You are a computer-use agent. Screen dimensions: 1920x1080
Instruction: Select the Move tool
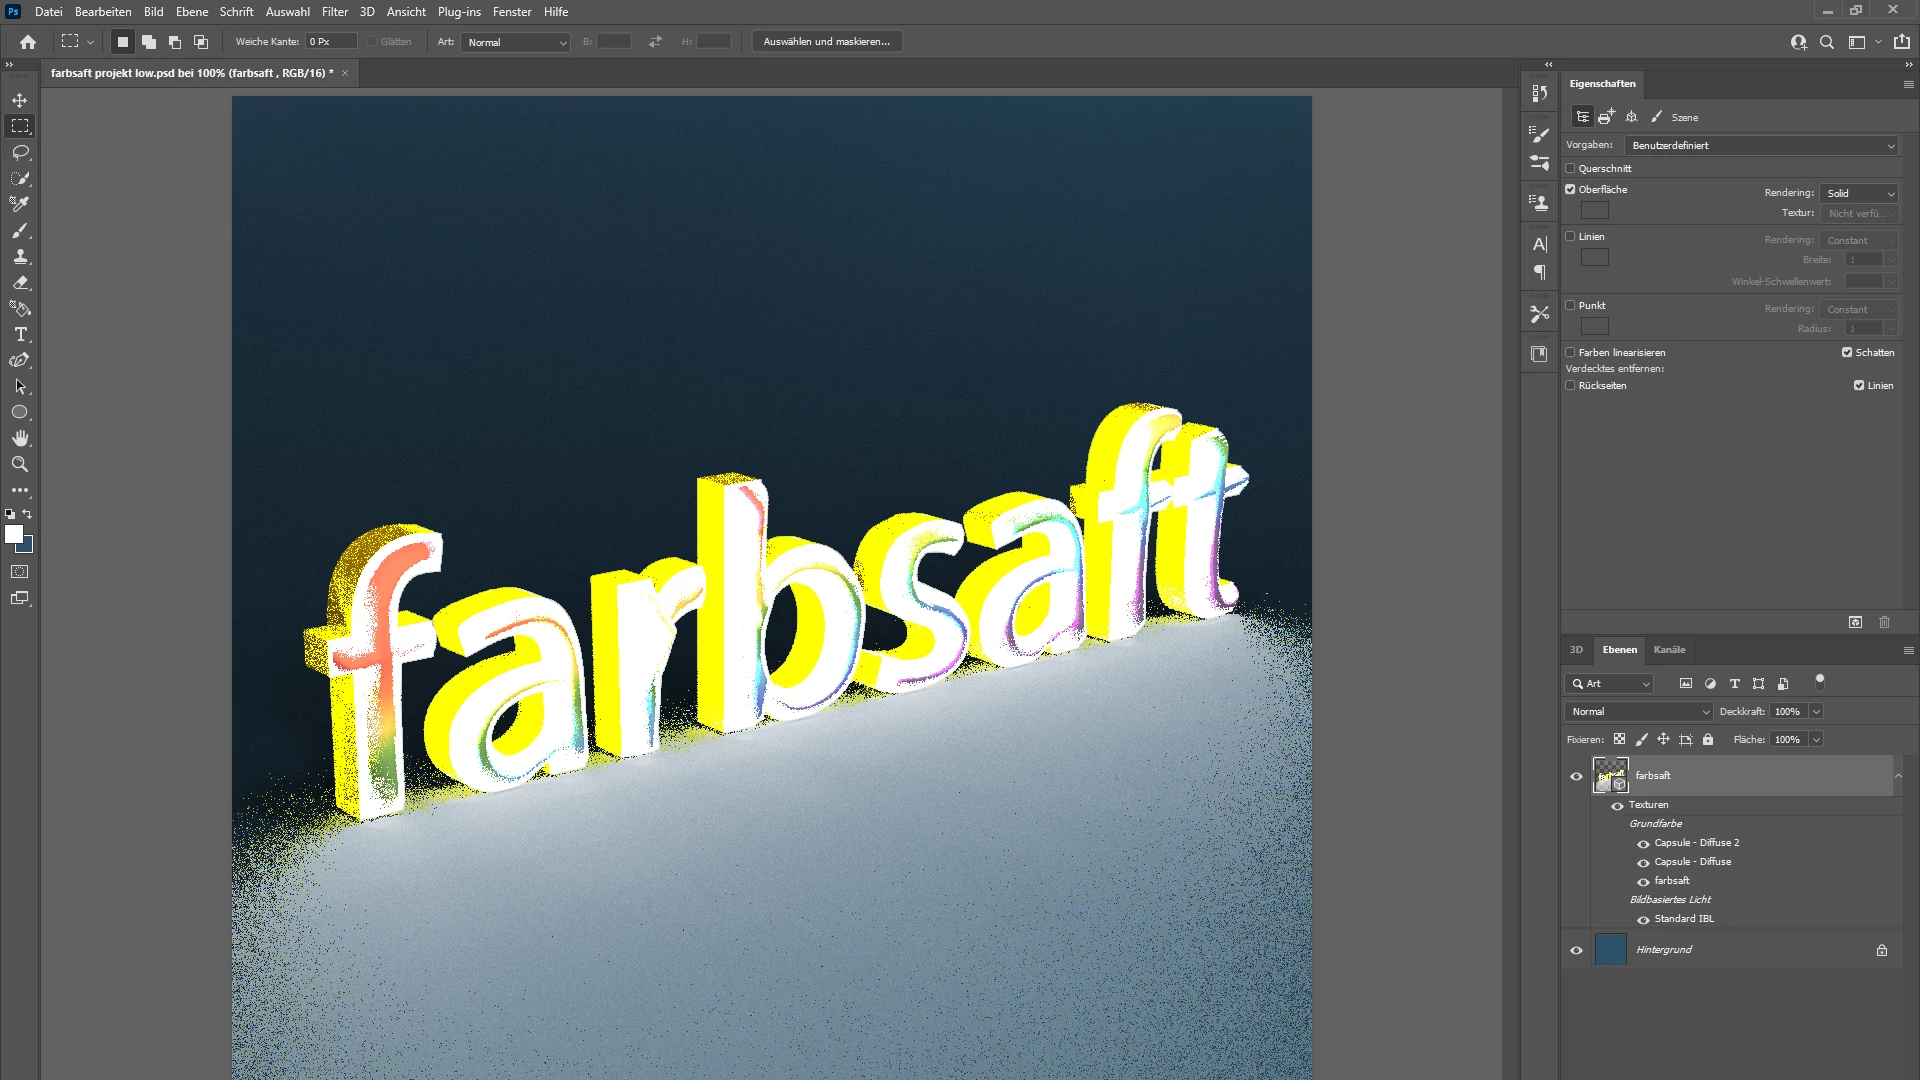pyautogui.click(x=20, y=100)
